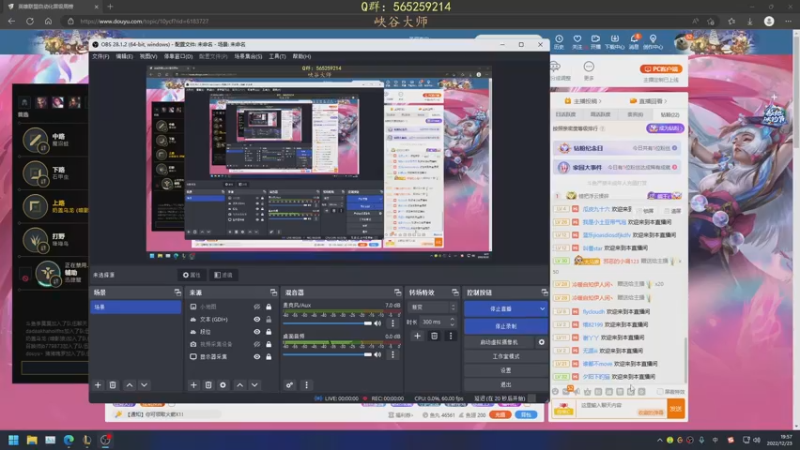This screenshot has width=800, height=450.
Task: Show the hidden 小地图 source
Action: 257,307
